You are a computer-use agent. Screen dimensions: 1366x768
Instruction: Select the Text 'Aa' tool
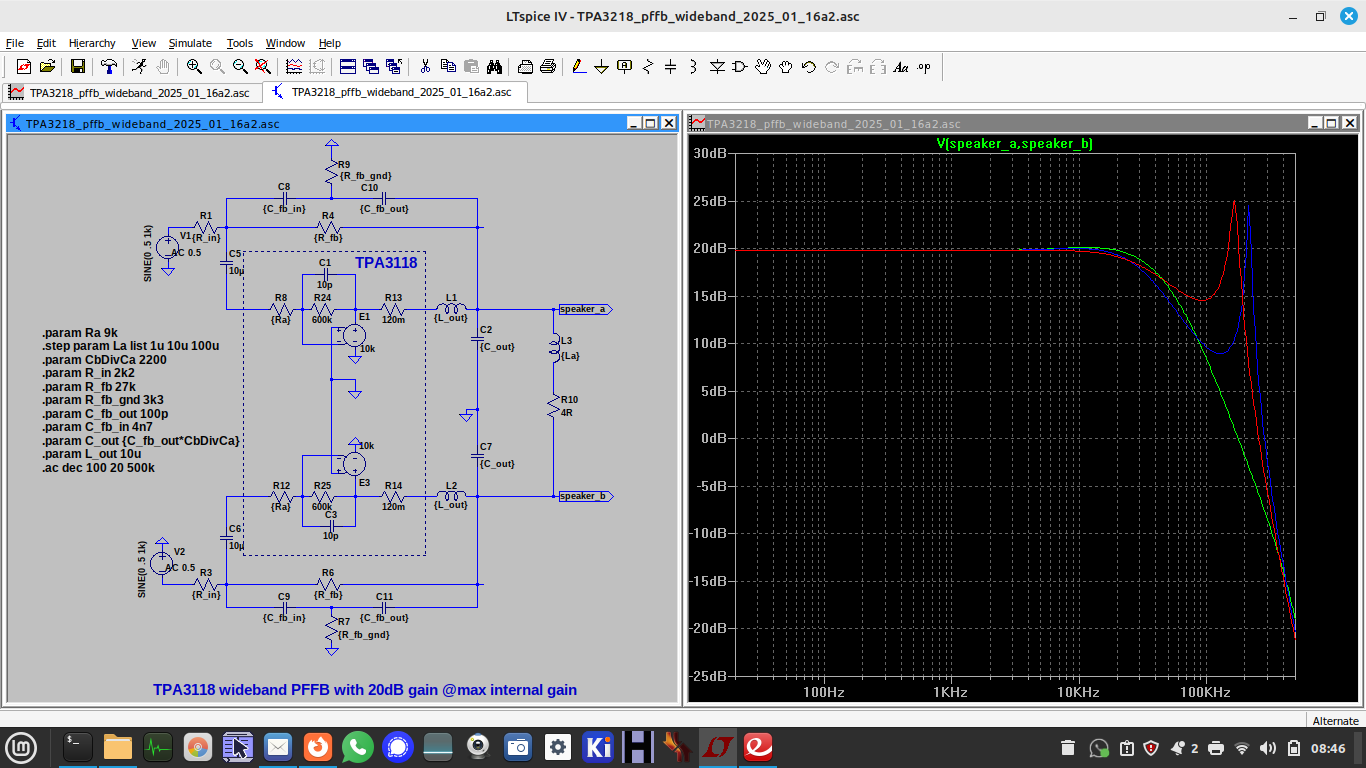coord(901,67)
